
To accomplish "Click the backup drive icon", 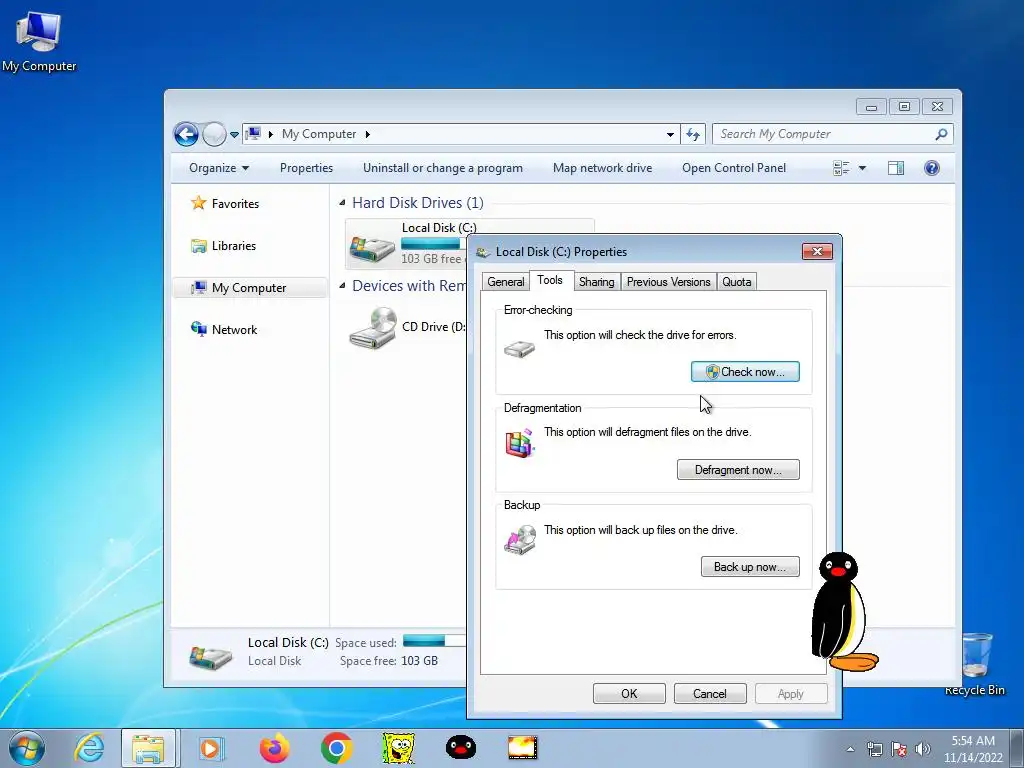I will 520,541.
